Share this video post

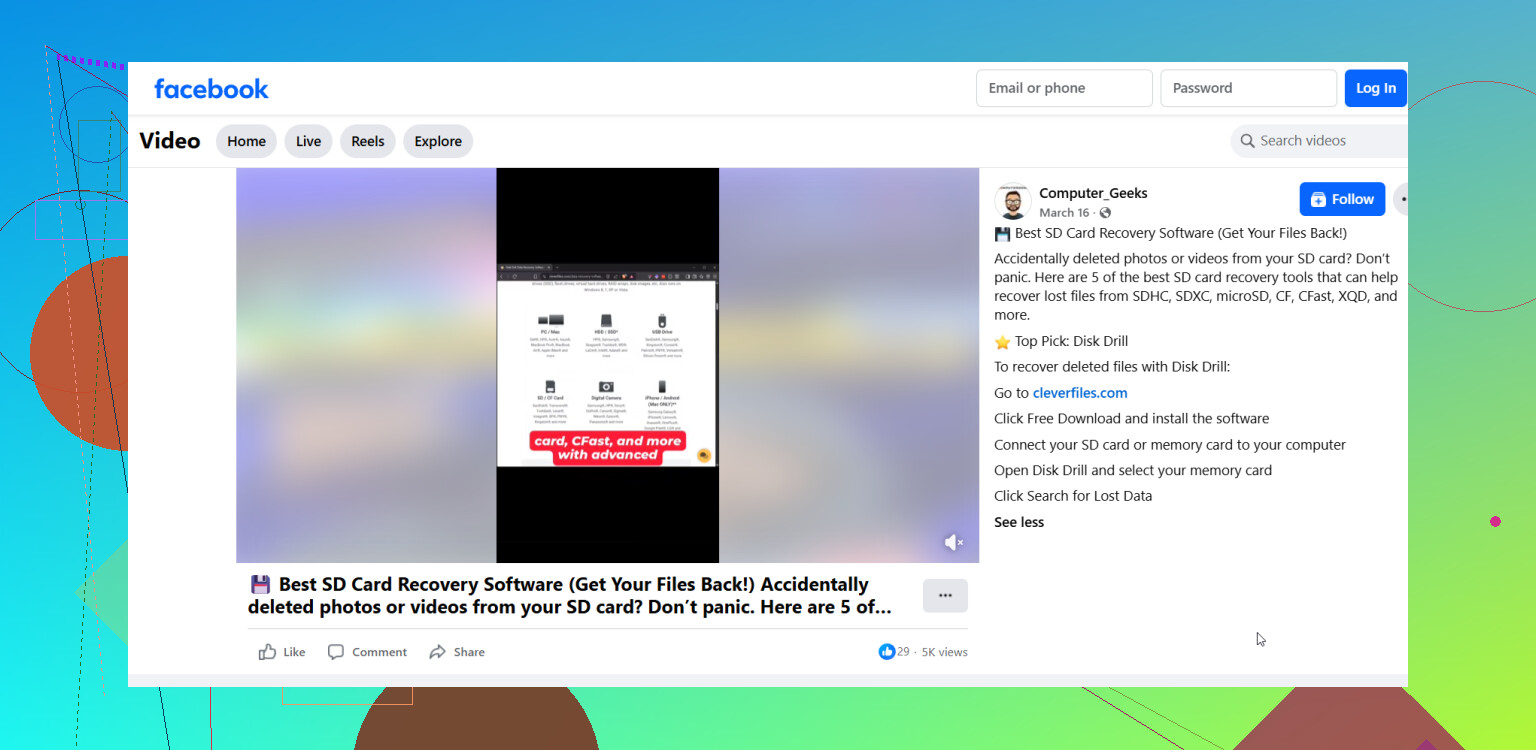457,652
